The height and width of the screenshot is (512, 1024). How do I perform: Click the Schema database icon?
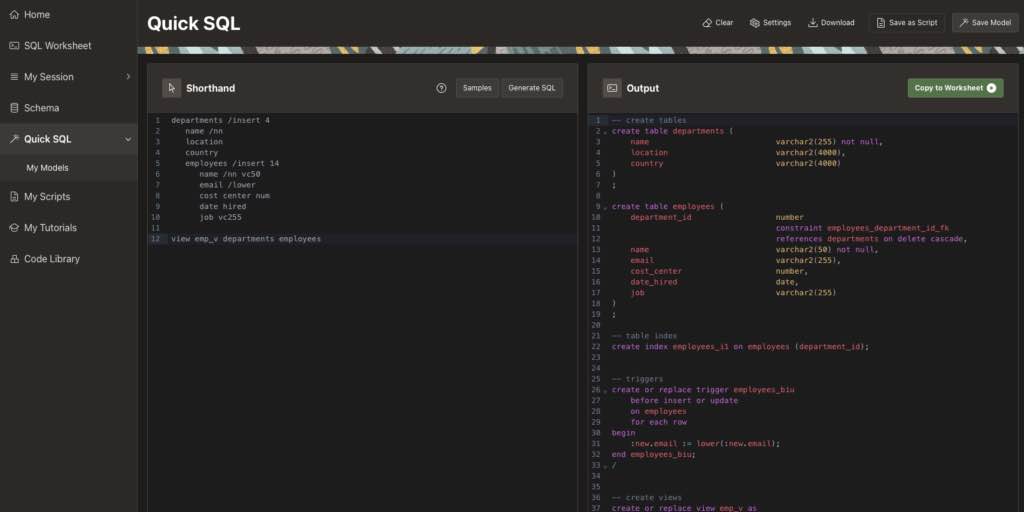[x=14, y=108]
